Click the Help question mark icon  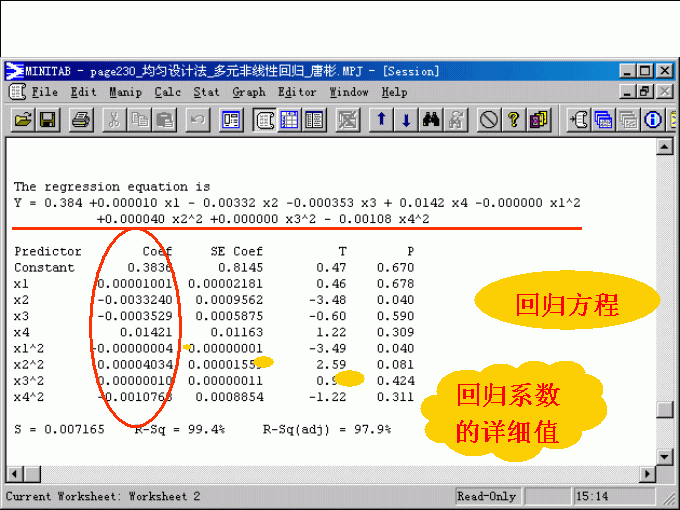coord(514,120)
